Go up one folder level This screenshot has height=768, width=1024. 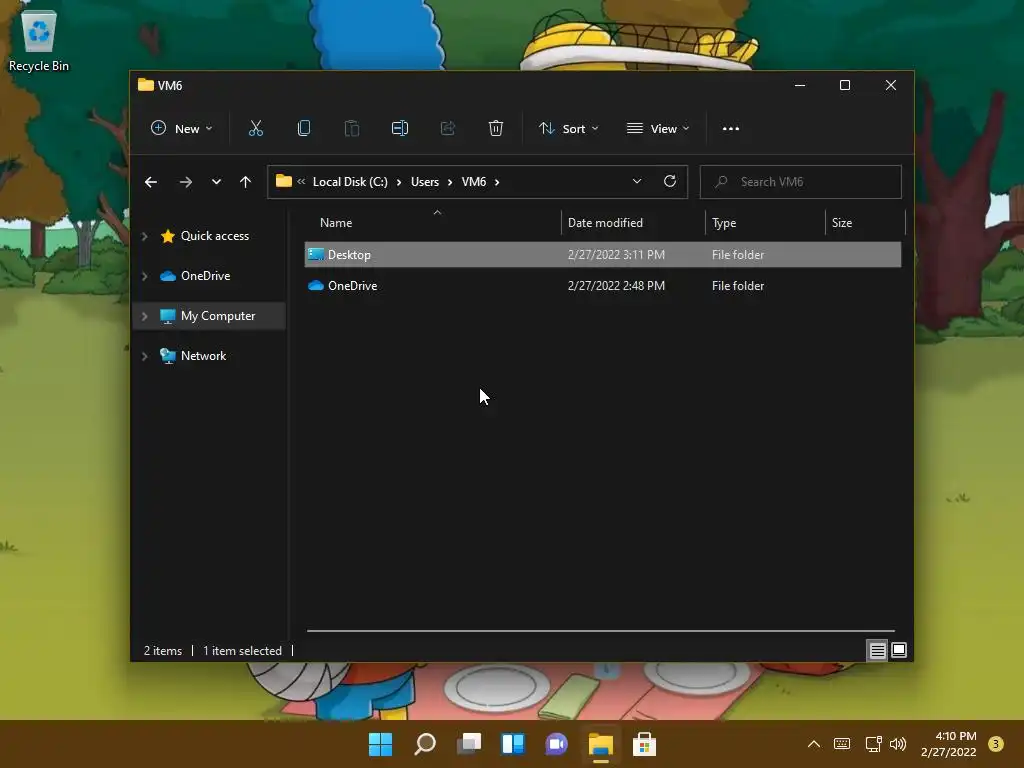[x=246, y=182]
